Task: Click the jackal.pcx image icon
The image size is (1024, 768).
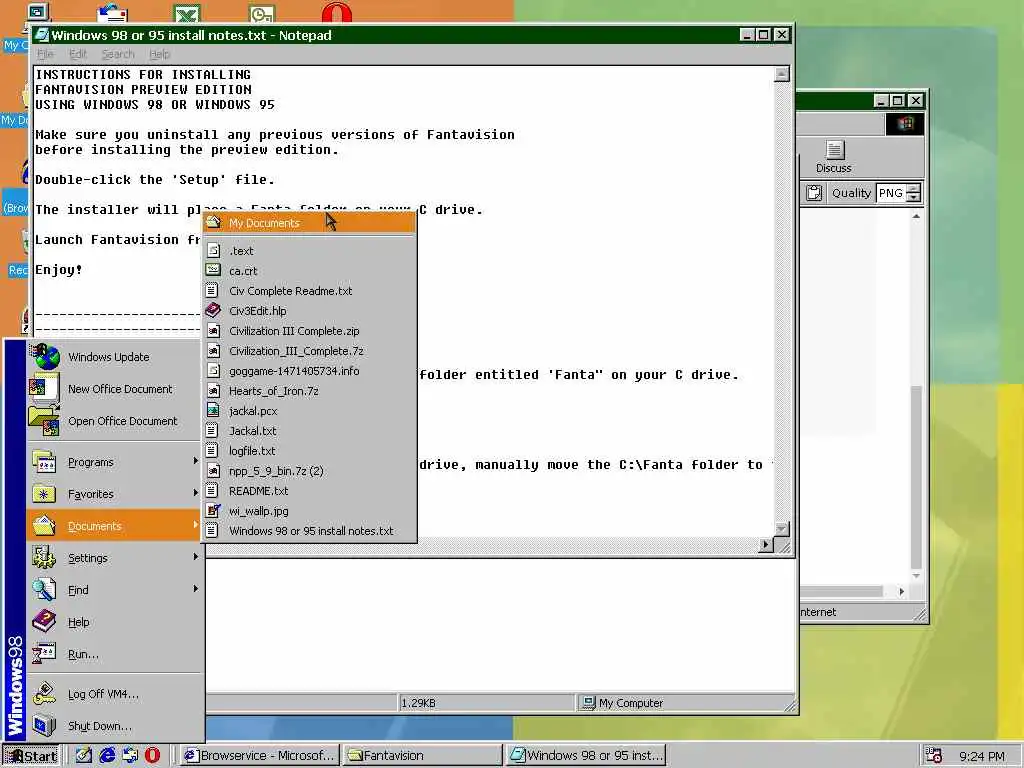Action: click(213, 411)
